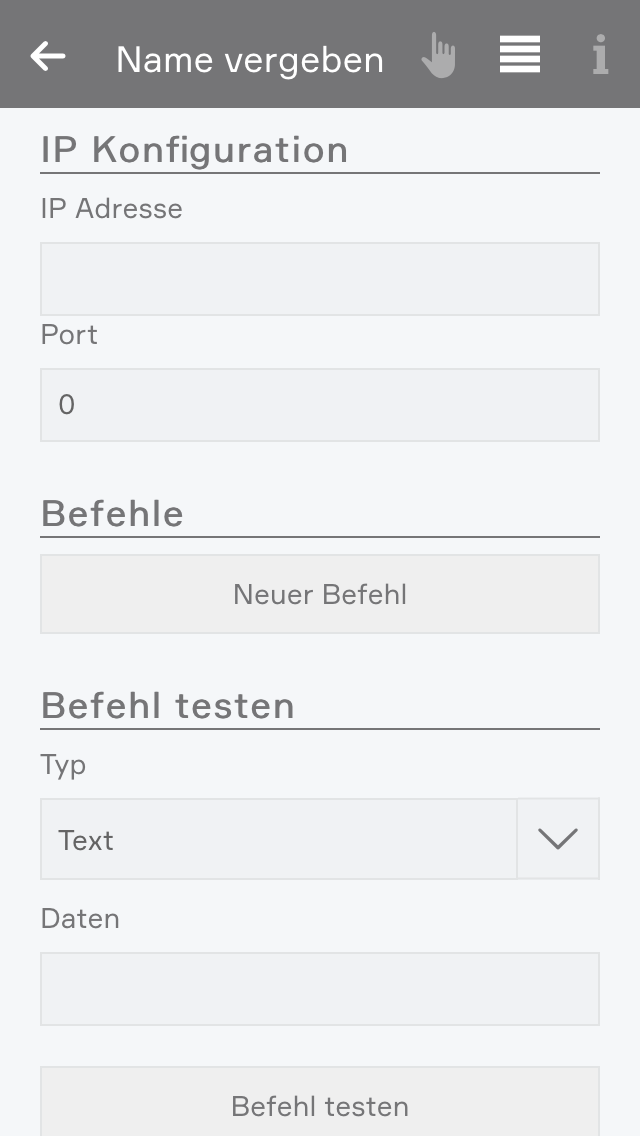Viewport: 640px width, 1136px height.
Task: Click the divider line under 'Befehle' heading
Action: (x=320, y=538)
